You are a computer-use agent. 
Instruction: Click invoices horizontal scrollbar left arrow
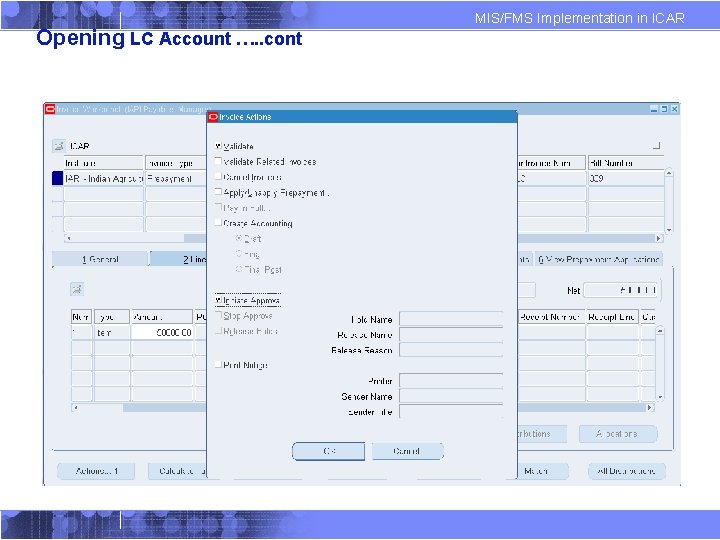click(68, 238)
